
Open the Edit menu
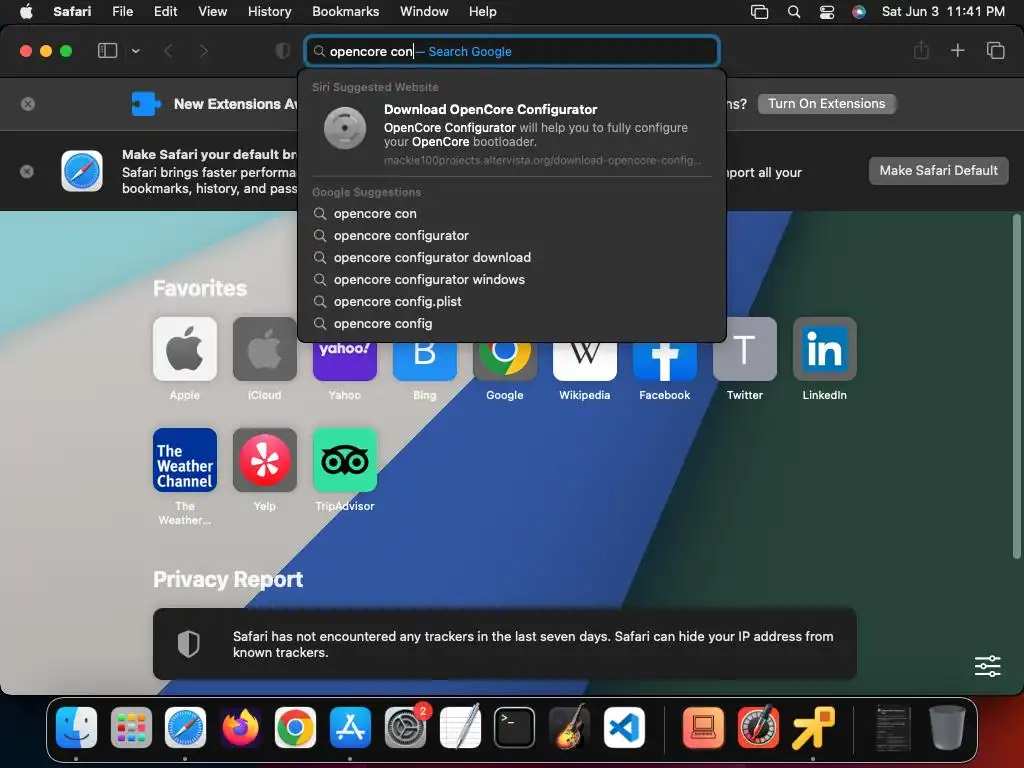pos(165,11)
